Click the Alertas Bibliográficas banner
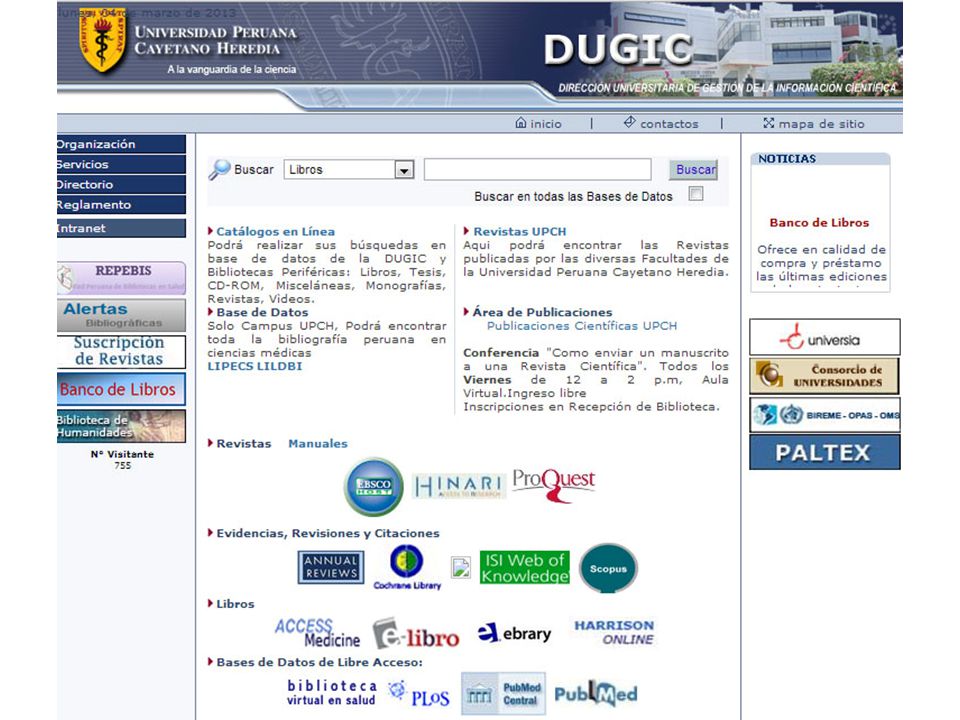Viewport: 960px width, 720px height. click(x=121, y=315)
